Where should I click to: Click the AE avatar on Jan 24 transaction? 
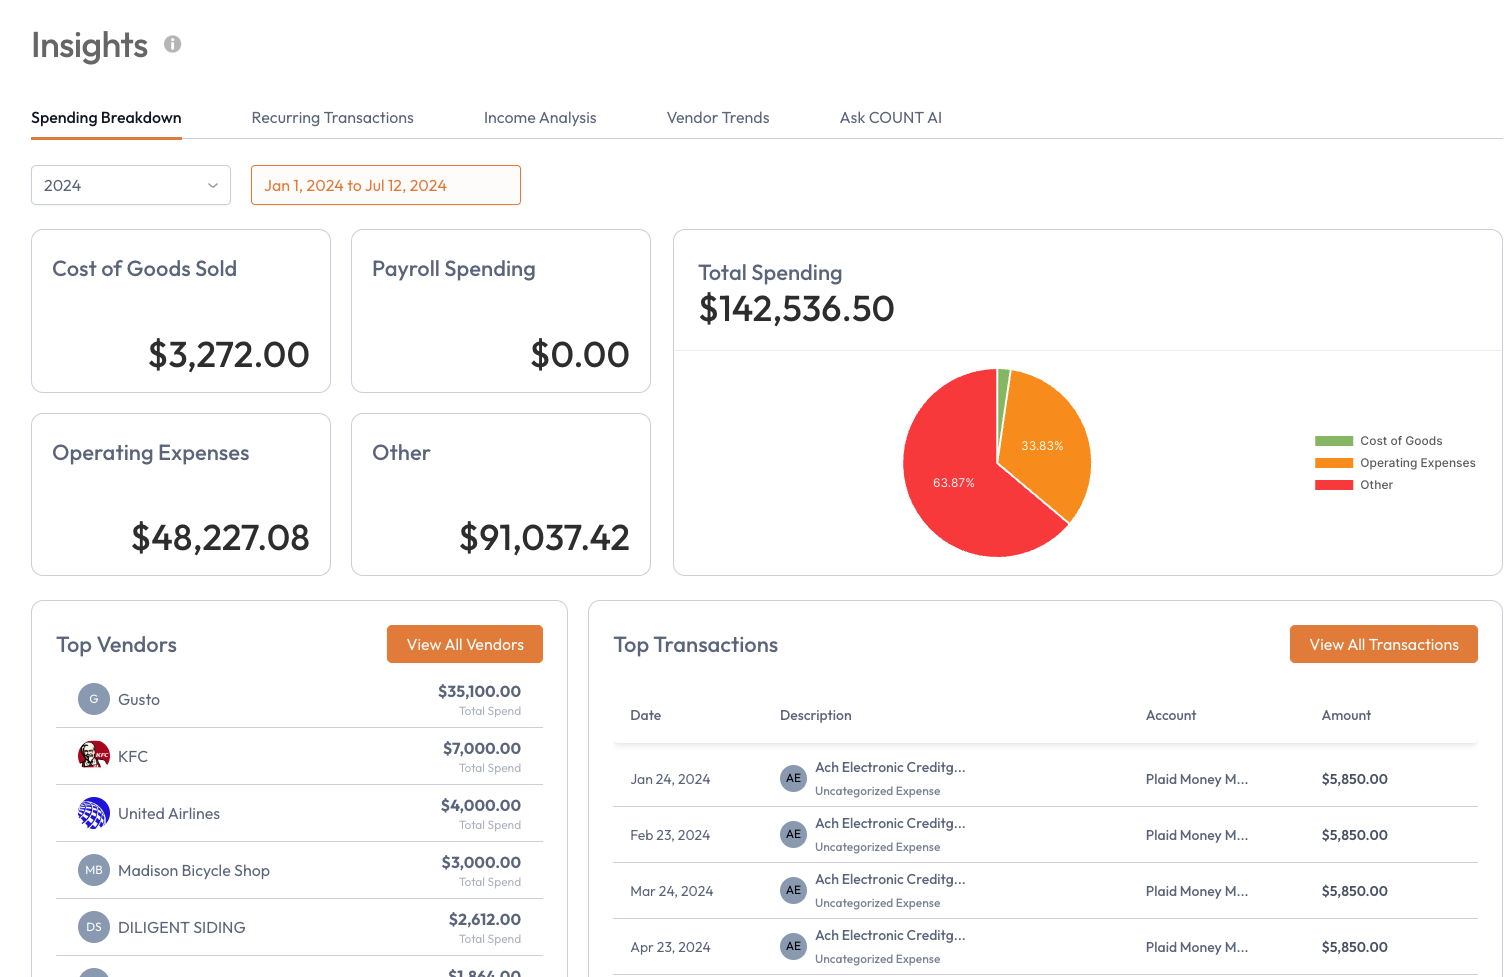tap(793, 778)
